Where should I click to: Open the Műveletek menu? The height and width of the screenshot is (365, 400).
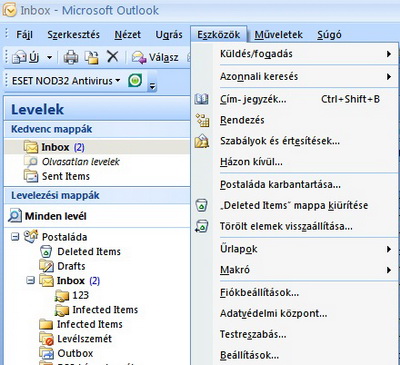[279, 35]
